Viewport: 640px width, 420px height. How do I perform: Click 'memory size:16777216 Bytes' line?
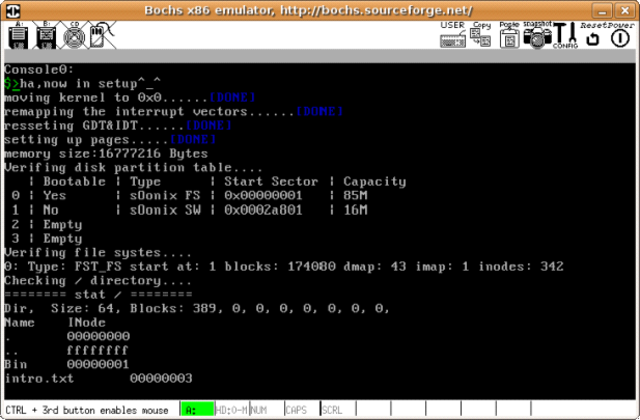(106, 153)
